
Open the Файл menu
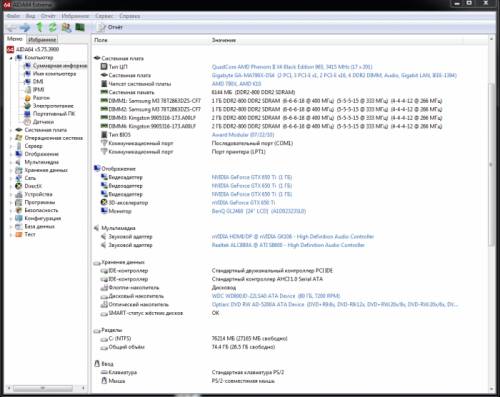13,16
